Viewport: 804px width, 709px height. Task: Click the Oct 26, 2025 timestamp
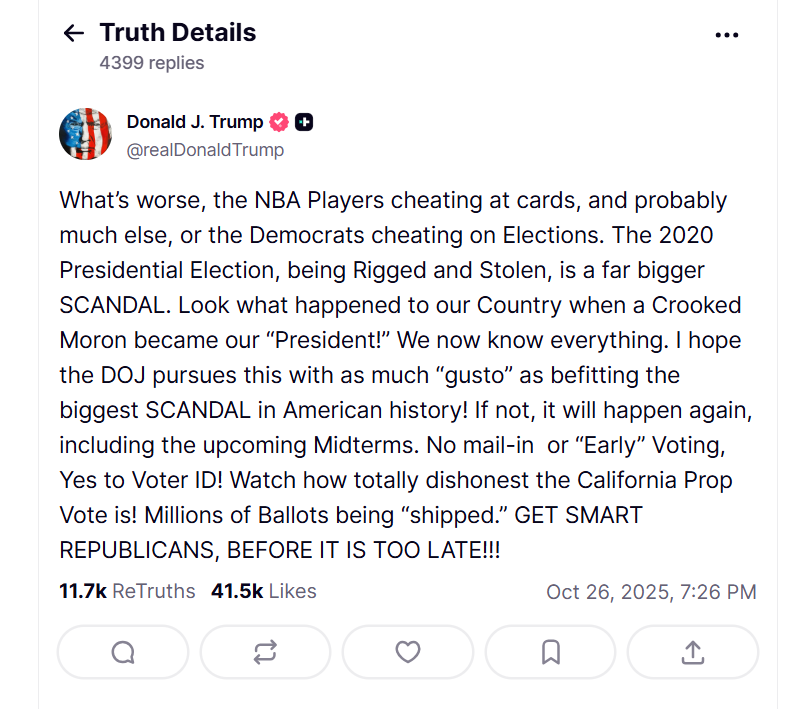click(650, 592)
